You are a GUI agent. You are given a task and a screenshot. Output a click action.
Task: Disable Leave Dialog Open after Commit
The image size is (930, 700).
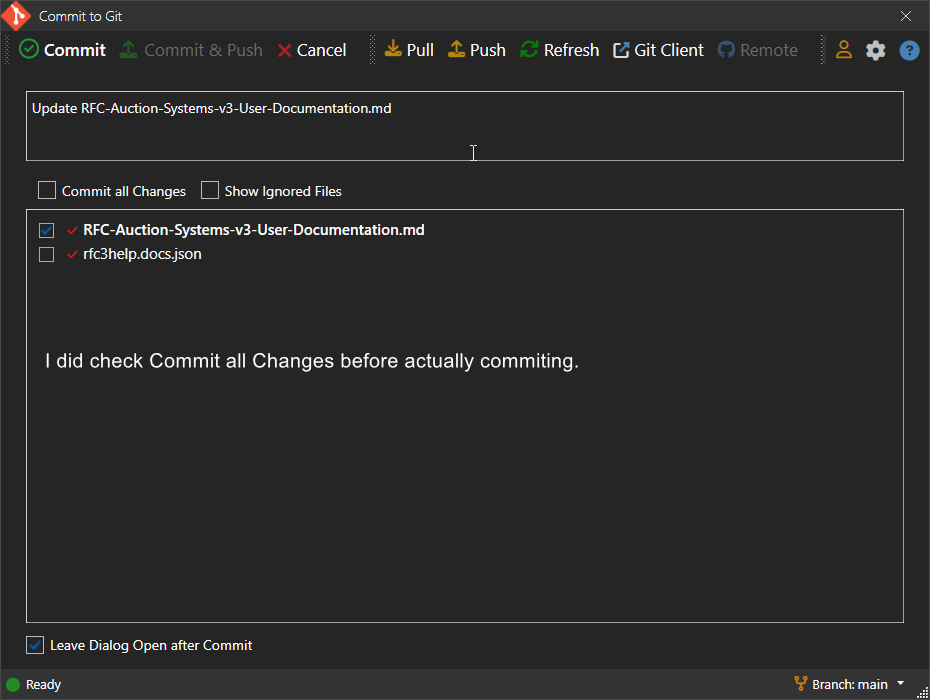[35, 645]
